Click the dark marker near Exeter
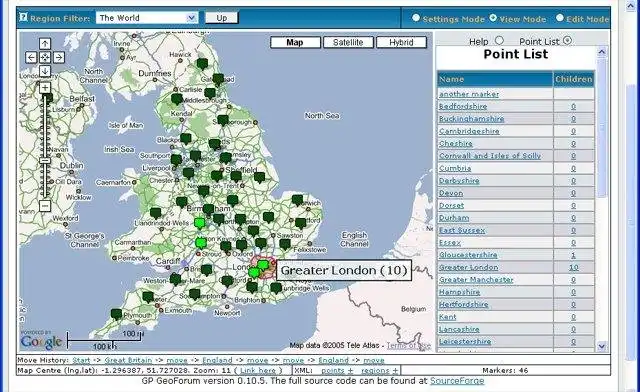 click(x=148, y=297)
